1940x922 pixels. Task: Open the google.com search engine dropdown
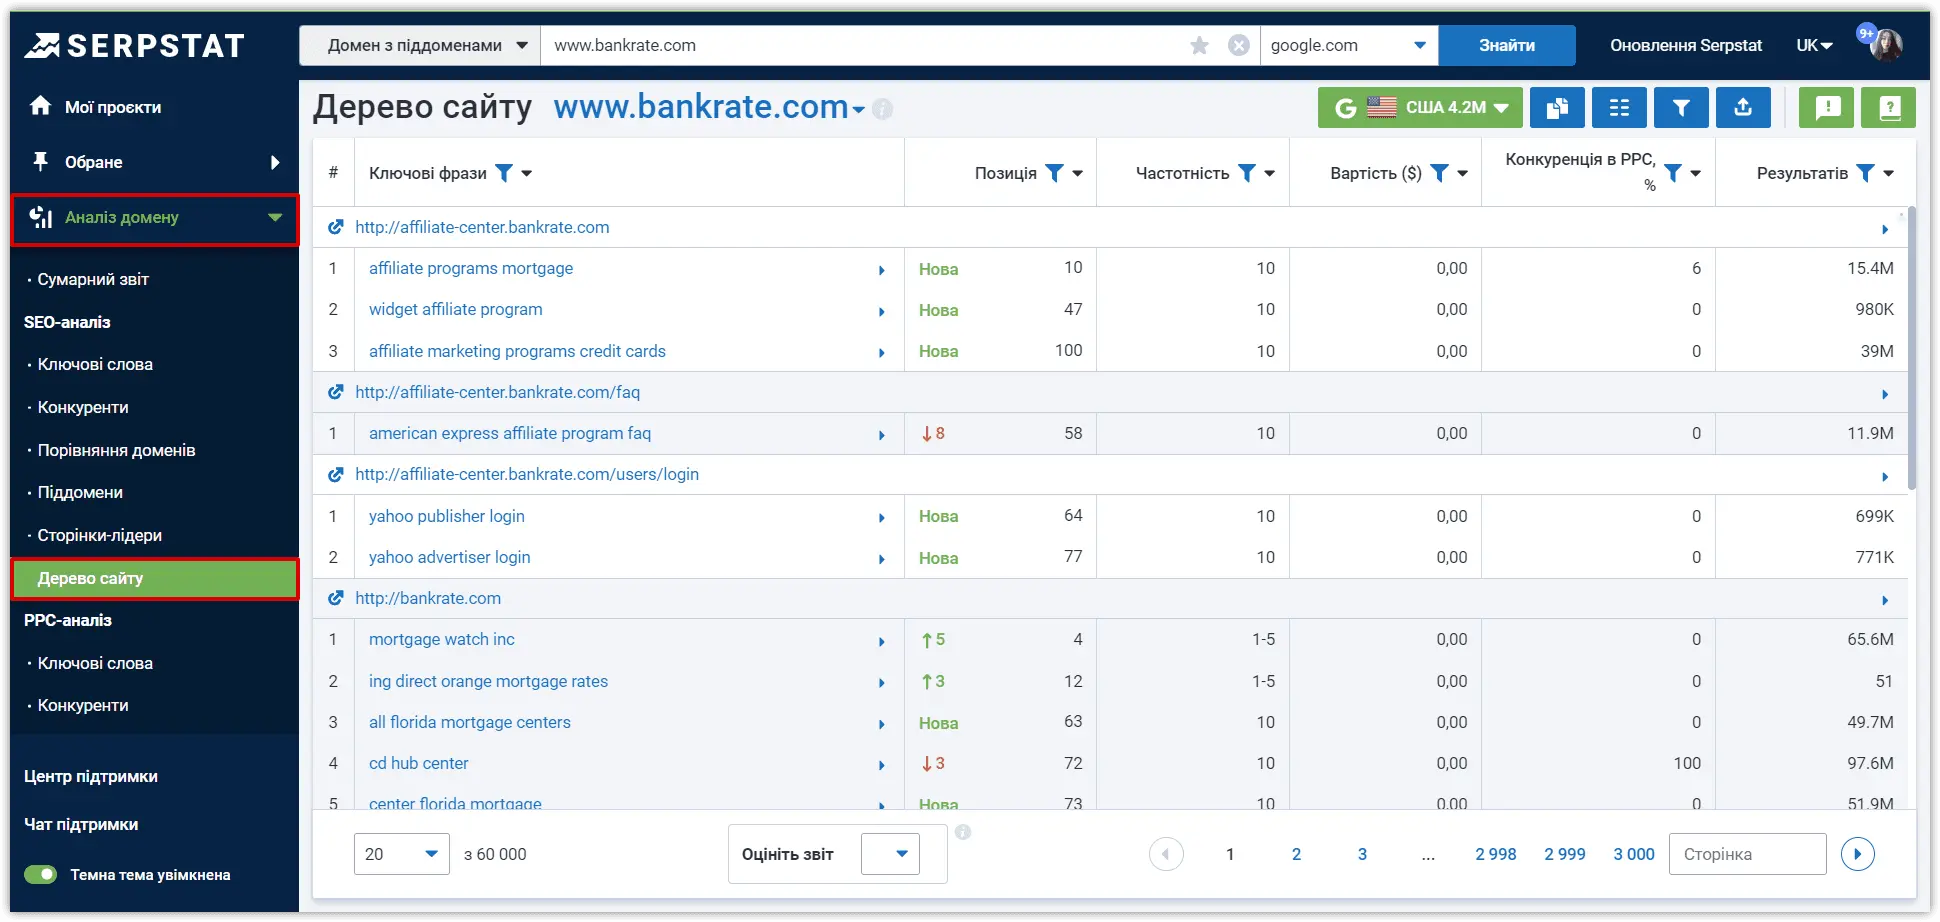click(x=1349, y=45)
